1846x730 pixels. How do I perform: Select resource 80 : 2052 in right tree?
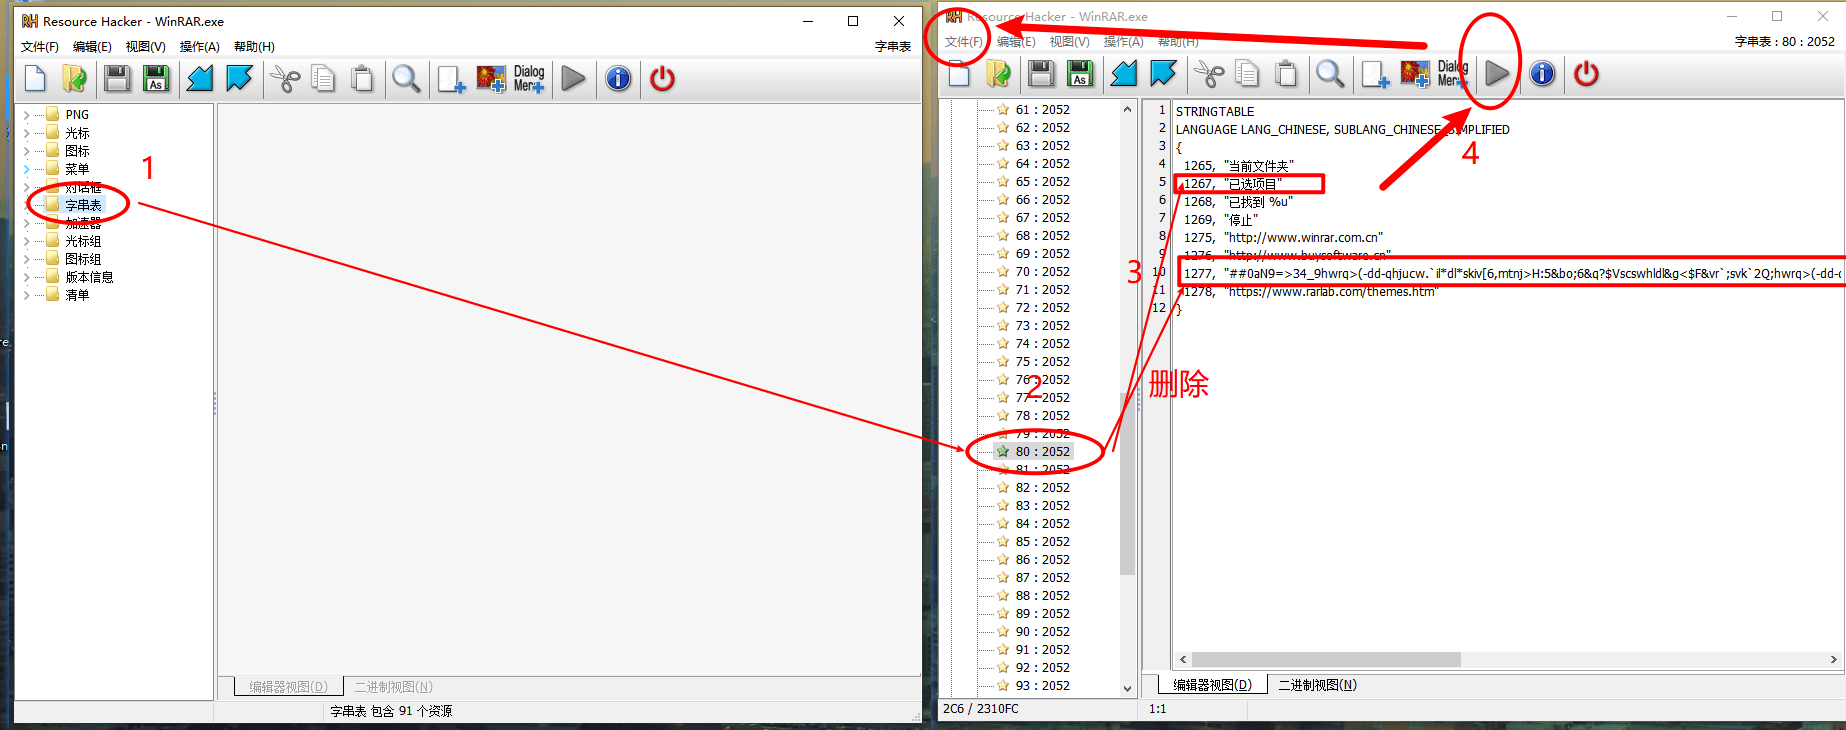1042,452
